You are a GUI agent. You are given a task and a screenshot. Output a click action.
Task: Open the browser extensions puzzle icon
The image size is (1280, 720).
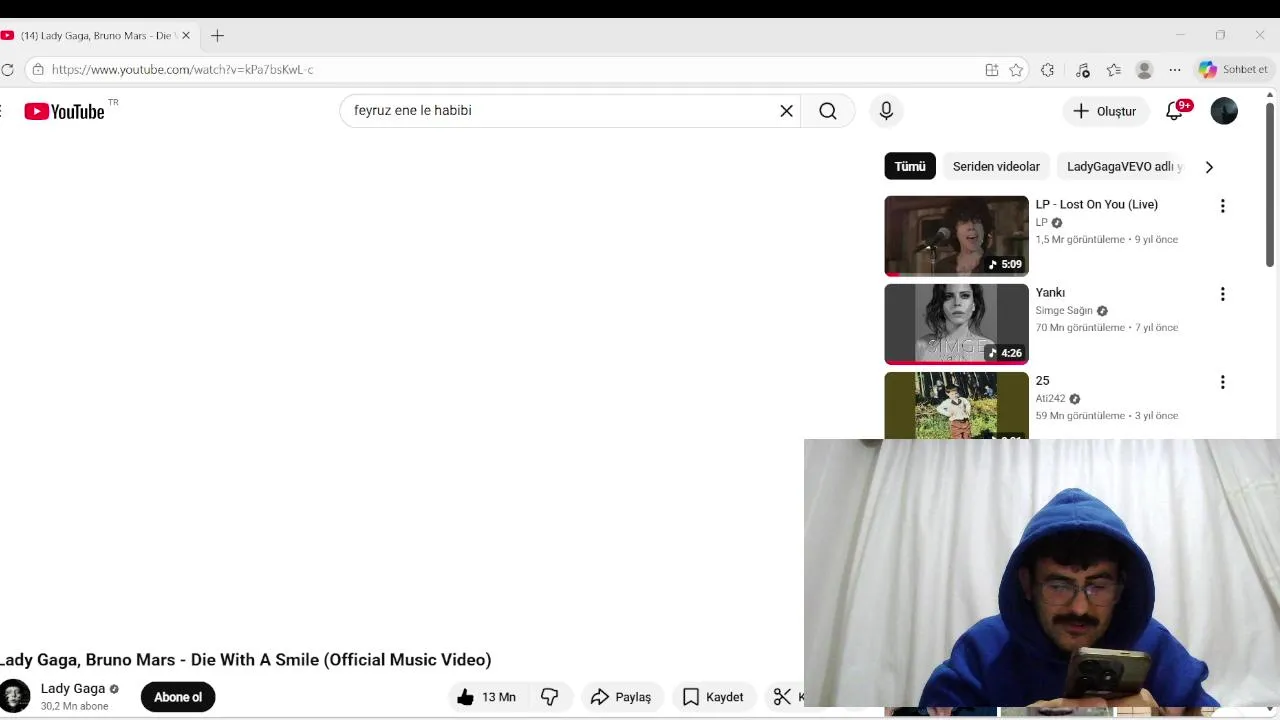pyautogui.click(x=1047, y=70)
